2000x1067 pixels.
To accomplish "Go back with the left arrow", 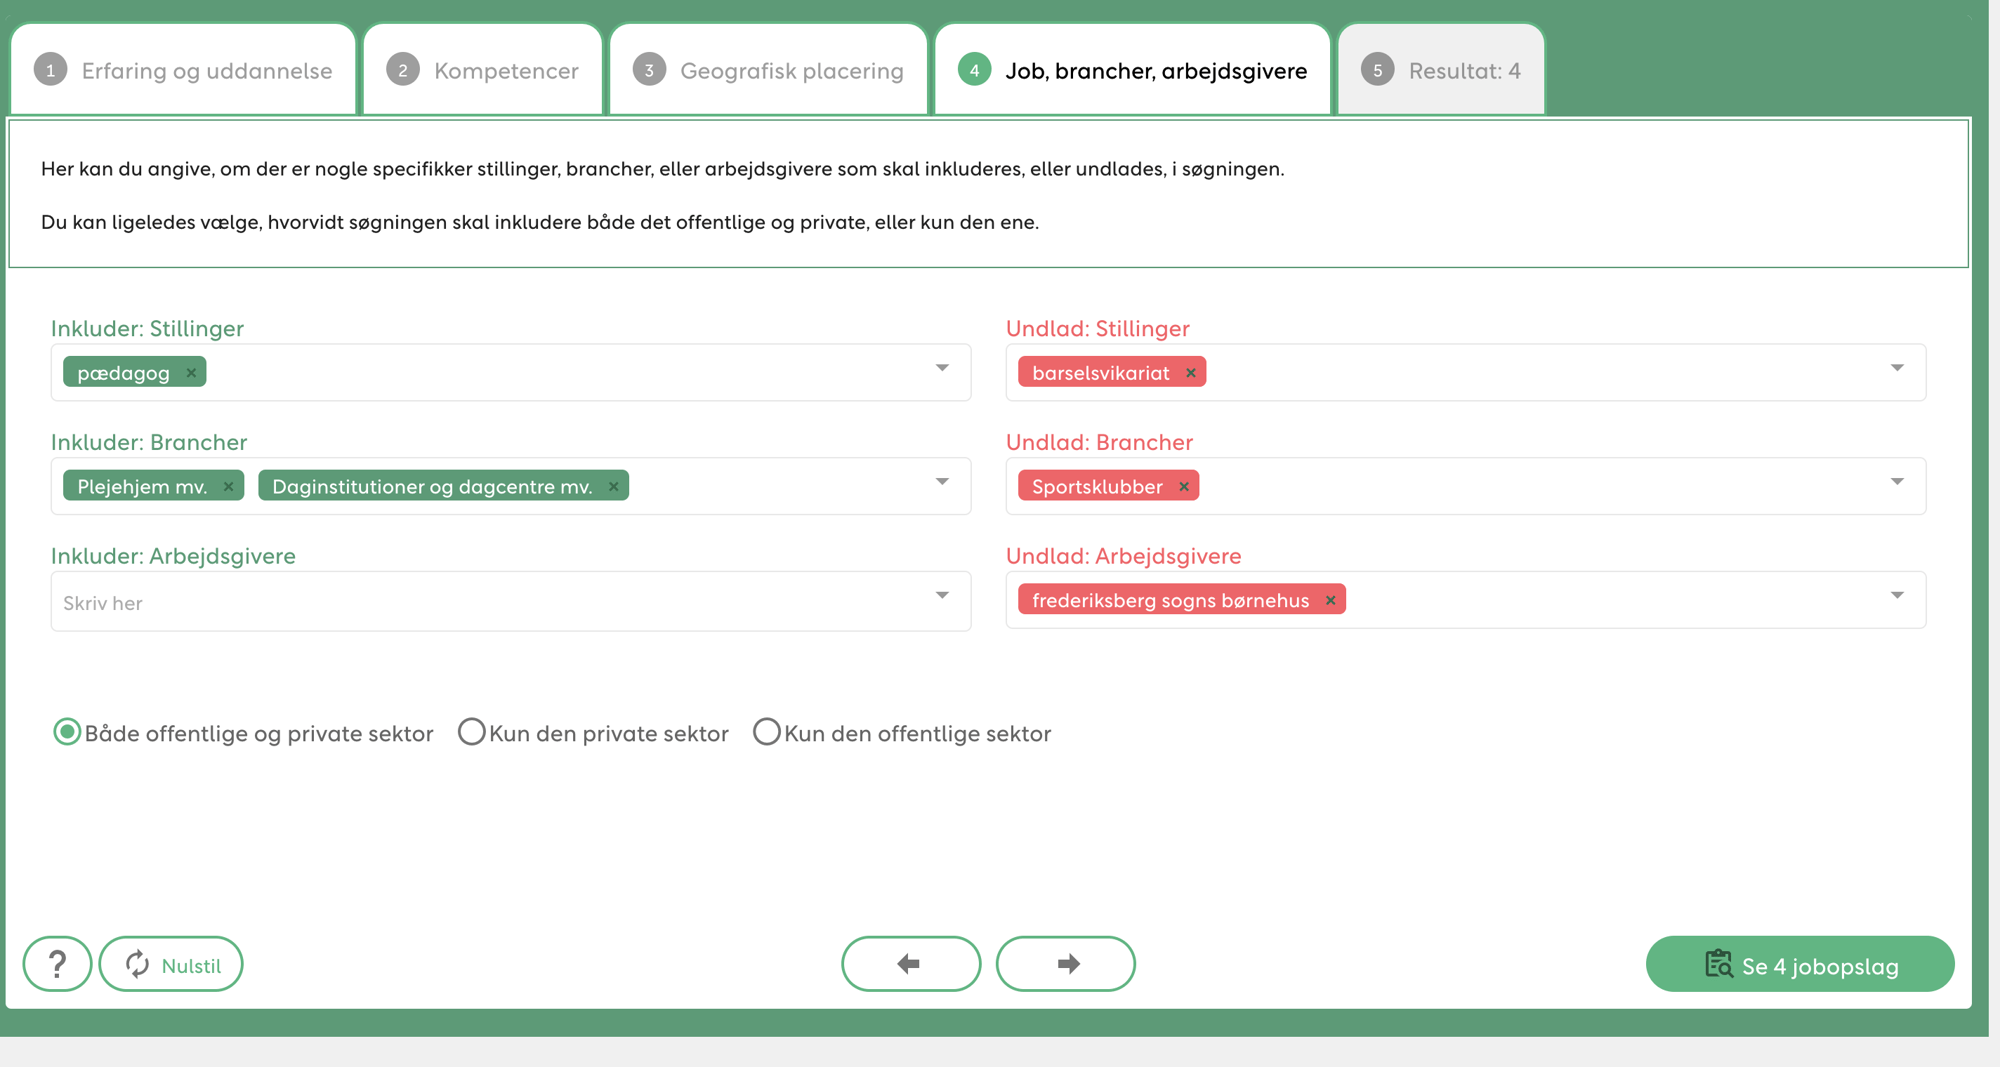I will (910, 964).
